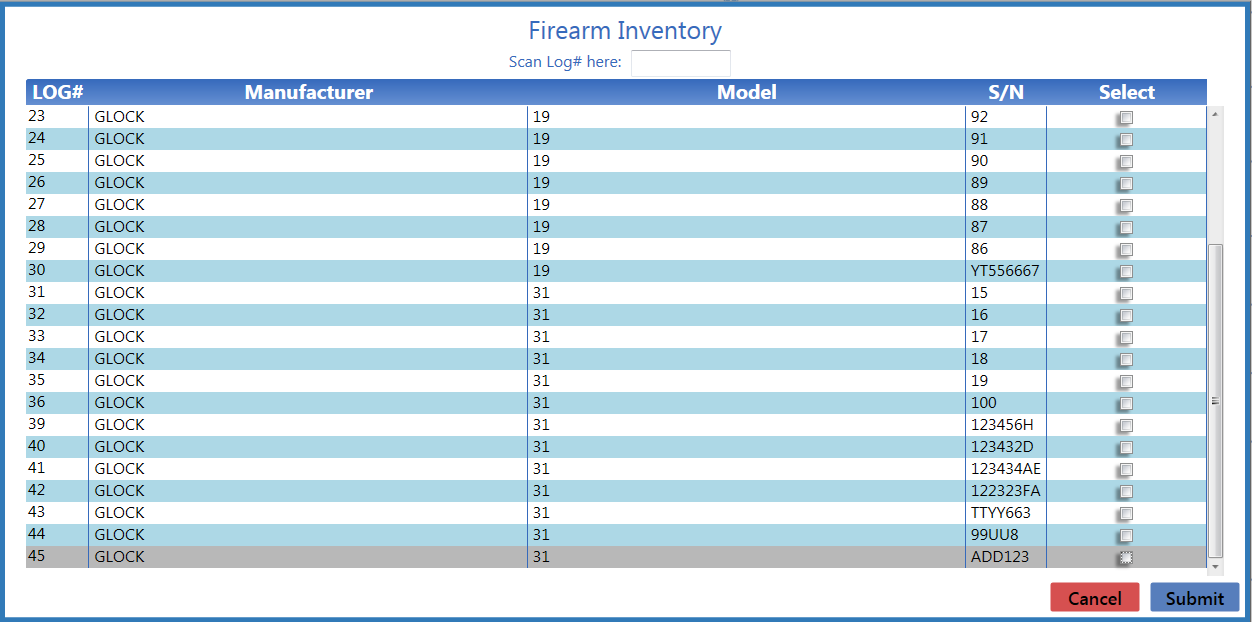Click the Cancel button
The width and height of the screenshot is (1252, 622).
click(x=1094, y=597)
